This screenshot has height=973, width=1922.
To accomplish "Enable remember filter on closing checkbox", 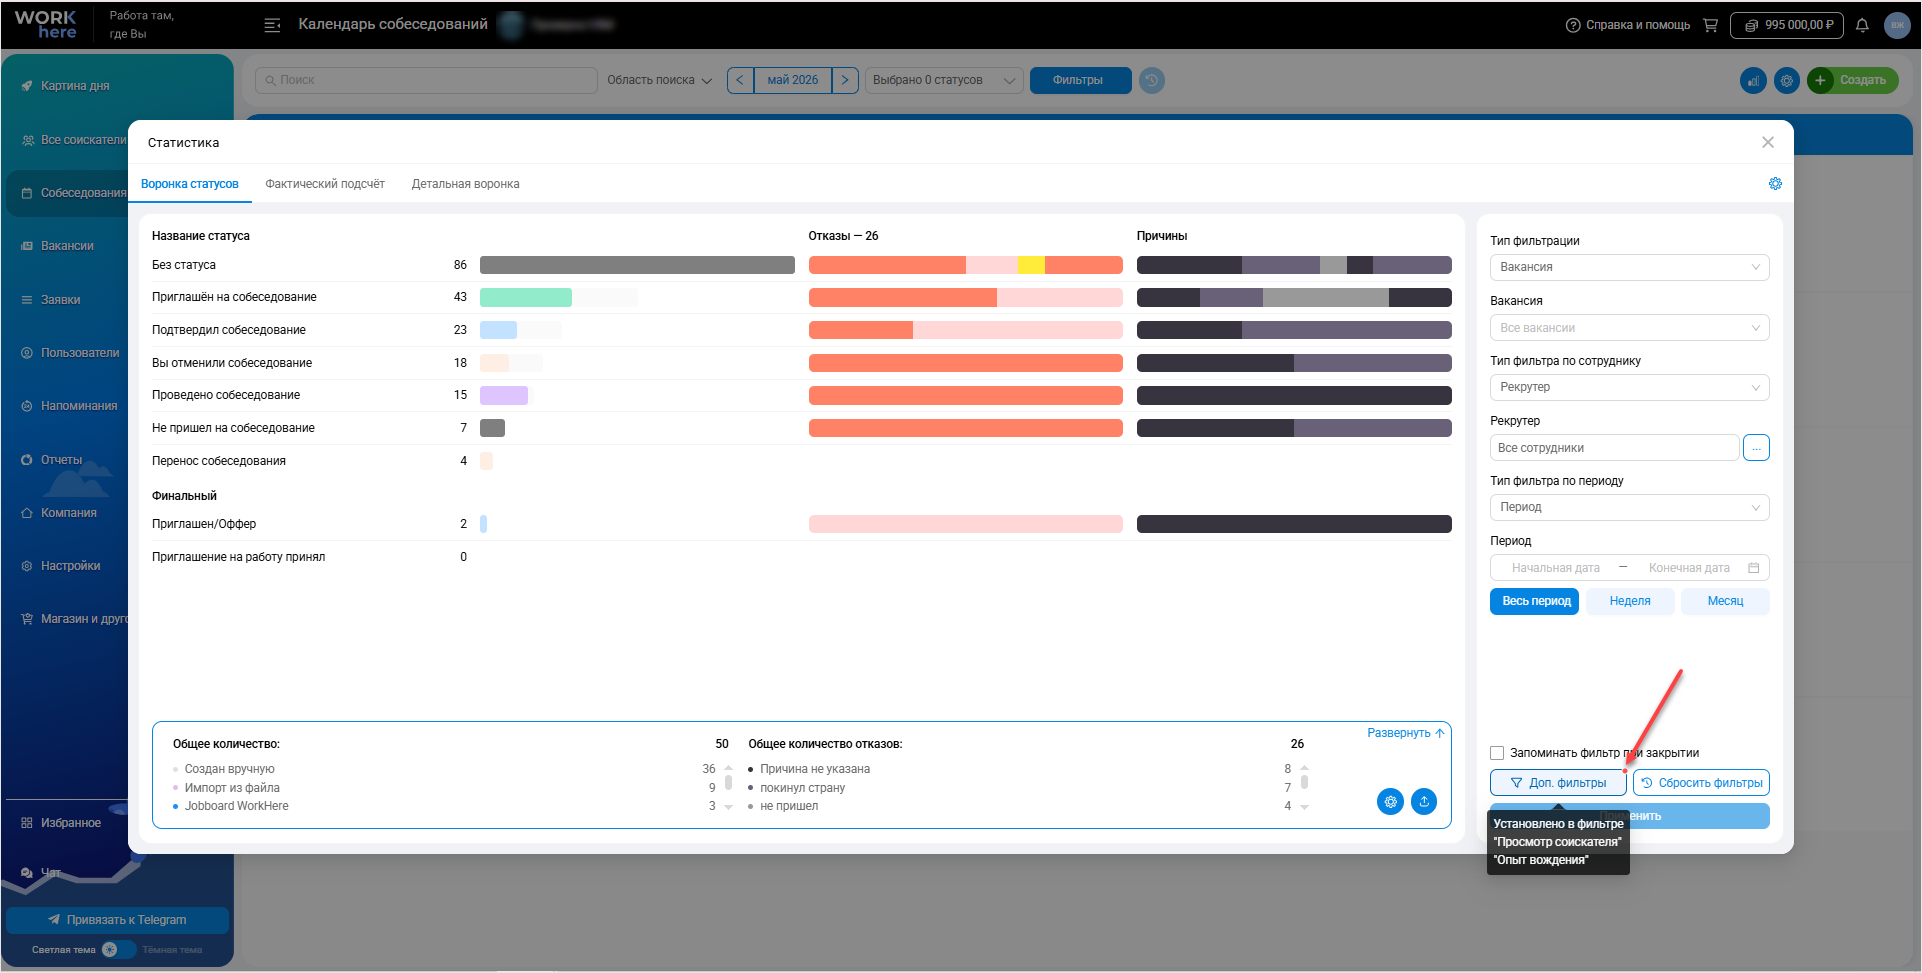I will coord(1497,753).
